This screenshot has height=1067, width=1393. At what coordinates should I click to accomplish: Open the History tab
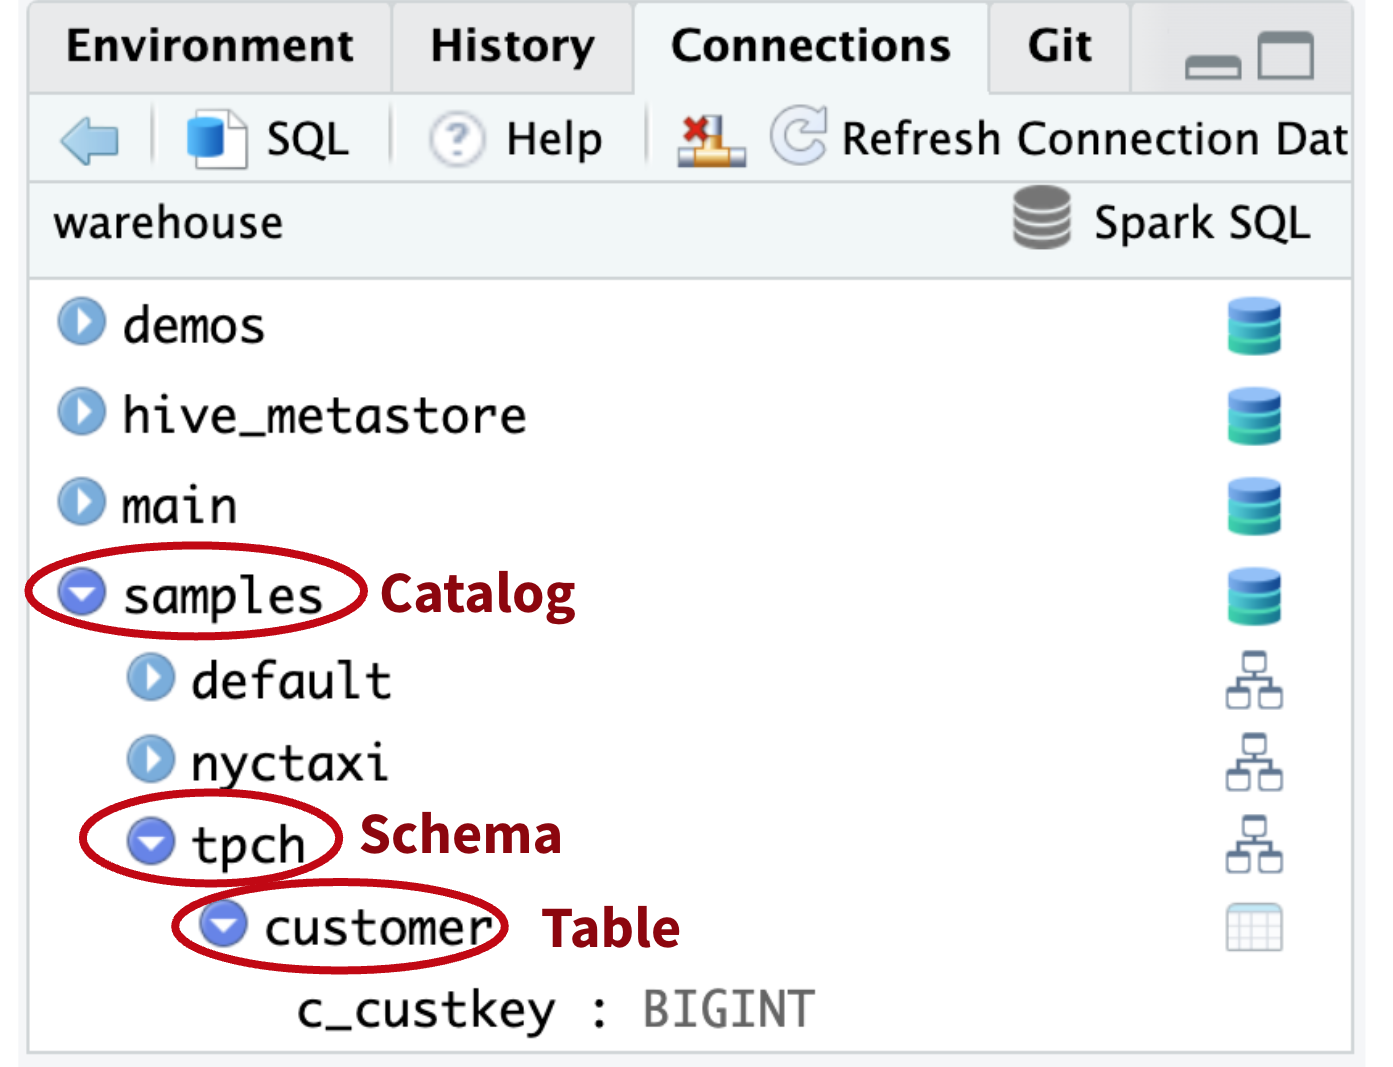tap(512, 46)
